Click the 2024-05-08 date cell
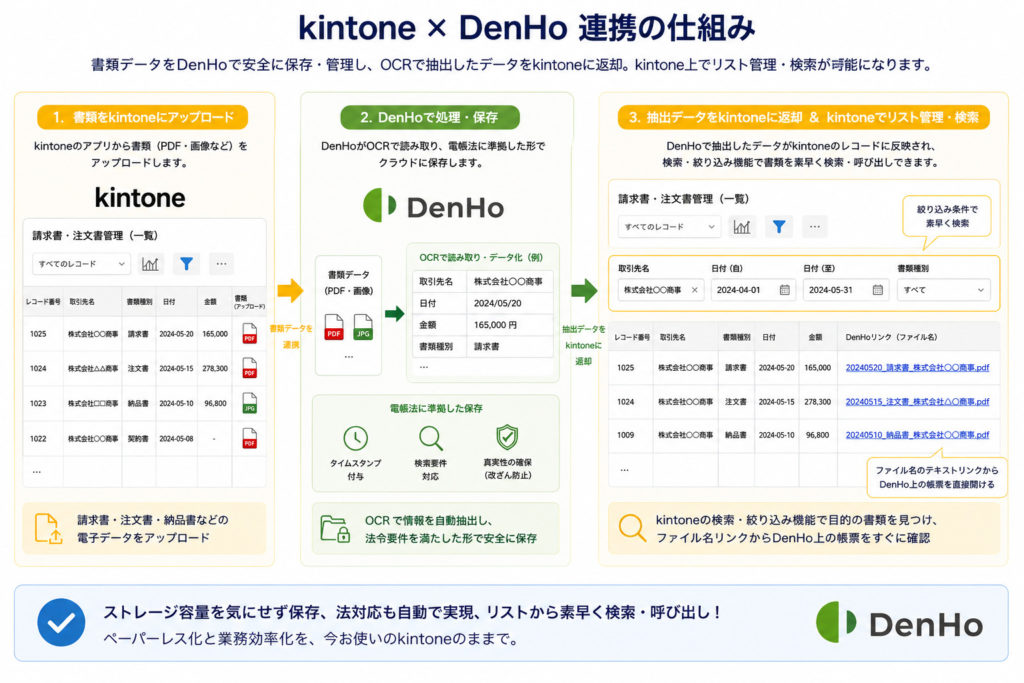The image size is (1024, 683). [x=176, y=439]
